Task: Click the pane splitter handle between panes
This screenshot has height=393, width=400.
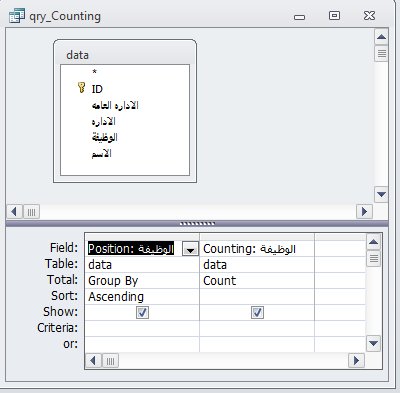Action: tap(197, 223)
